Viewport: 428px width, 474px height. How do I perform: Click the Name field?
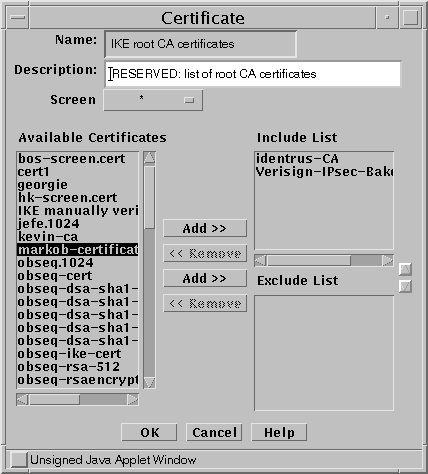pos(200,44)
